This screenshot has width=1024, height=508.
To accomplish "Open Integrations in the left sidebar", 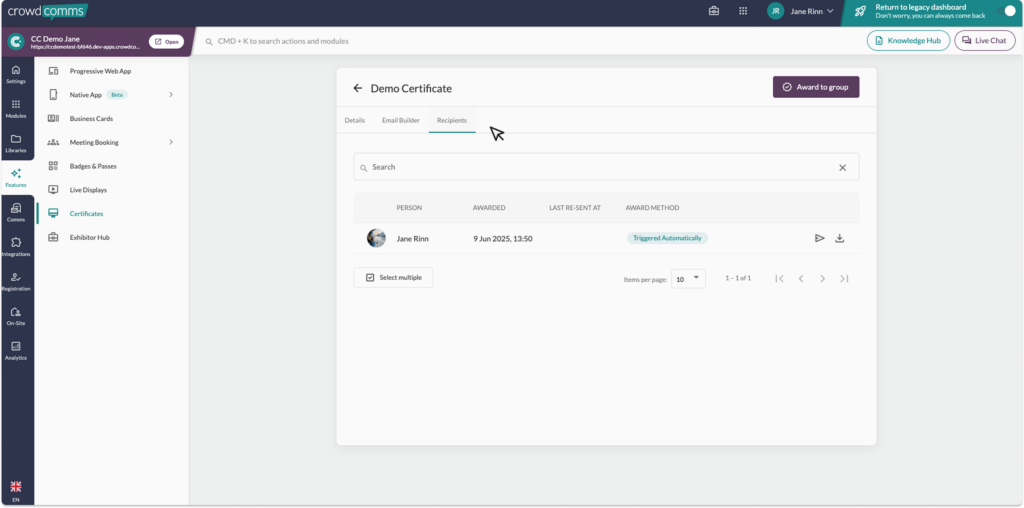I will [x=16, y=246].
